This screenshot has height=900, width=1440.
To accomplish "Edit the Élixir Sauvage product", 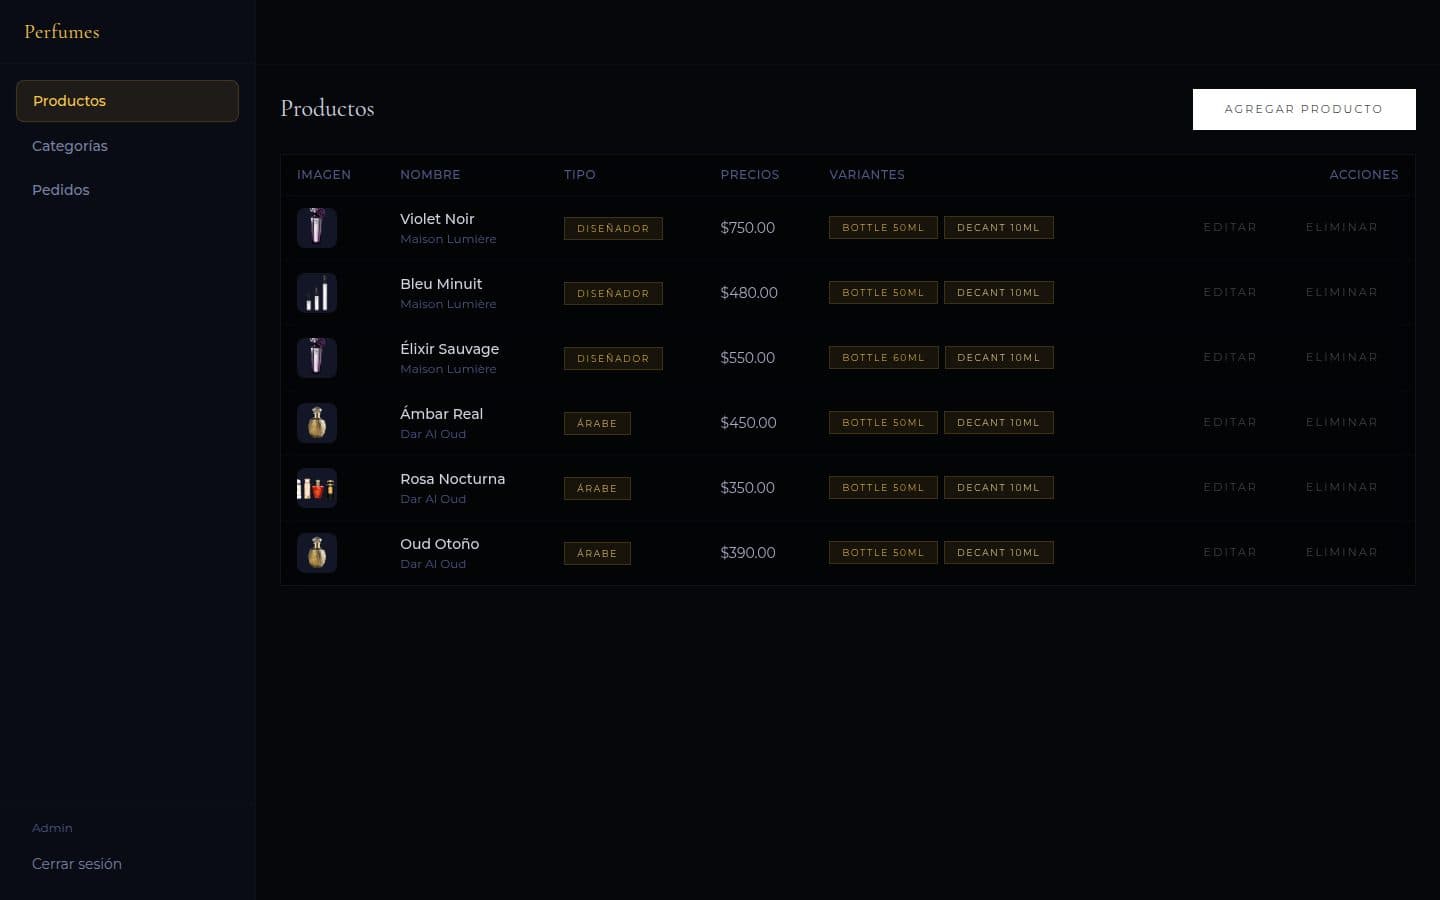I will [x=1230, y=357].
